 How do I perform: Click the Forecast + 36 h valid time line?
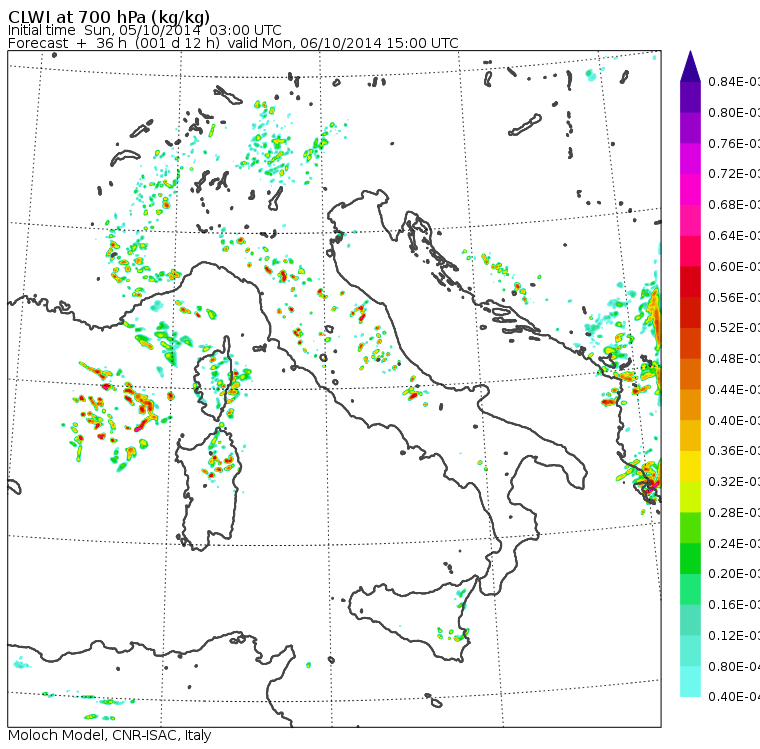point(233,43)
